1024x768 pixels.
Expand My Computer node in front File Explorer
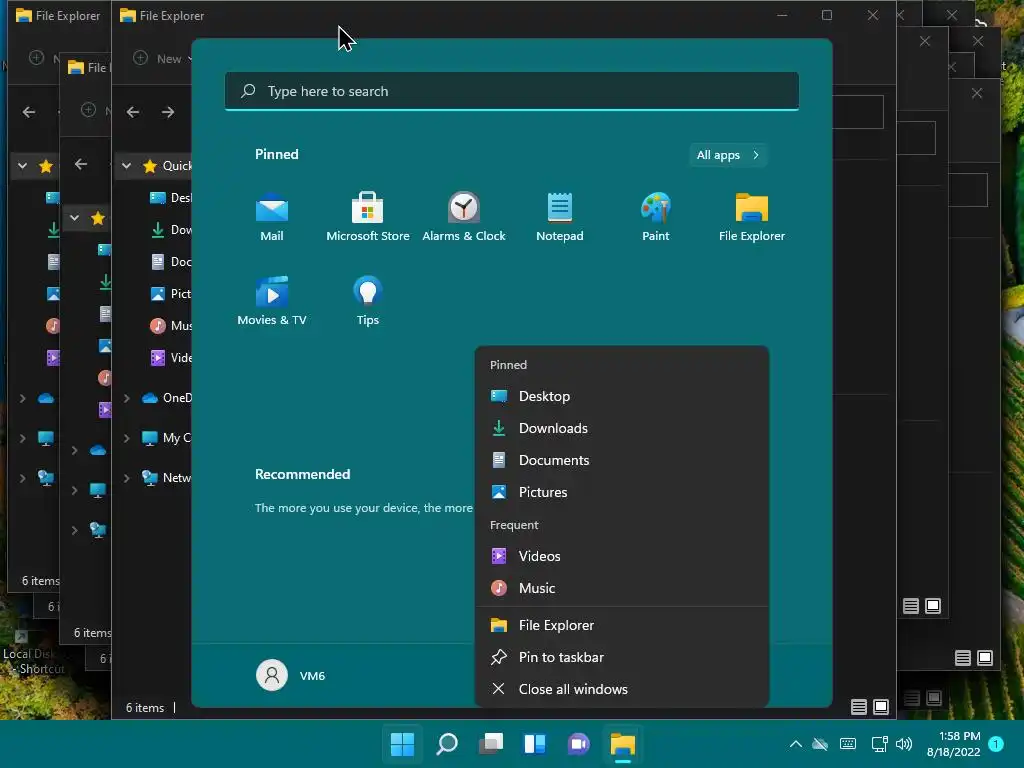[127, 438]
